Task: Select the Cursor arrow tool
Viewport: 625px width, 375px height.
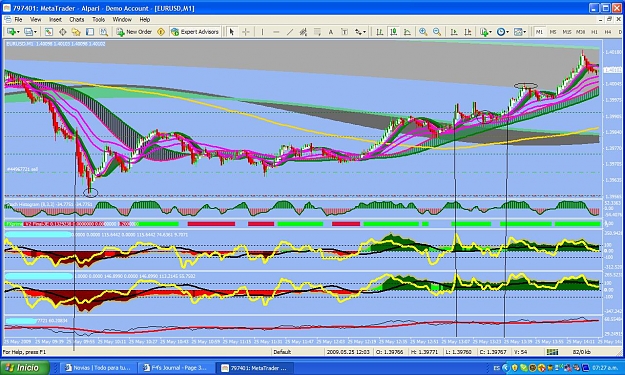Action: point(232,32)
